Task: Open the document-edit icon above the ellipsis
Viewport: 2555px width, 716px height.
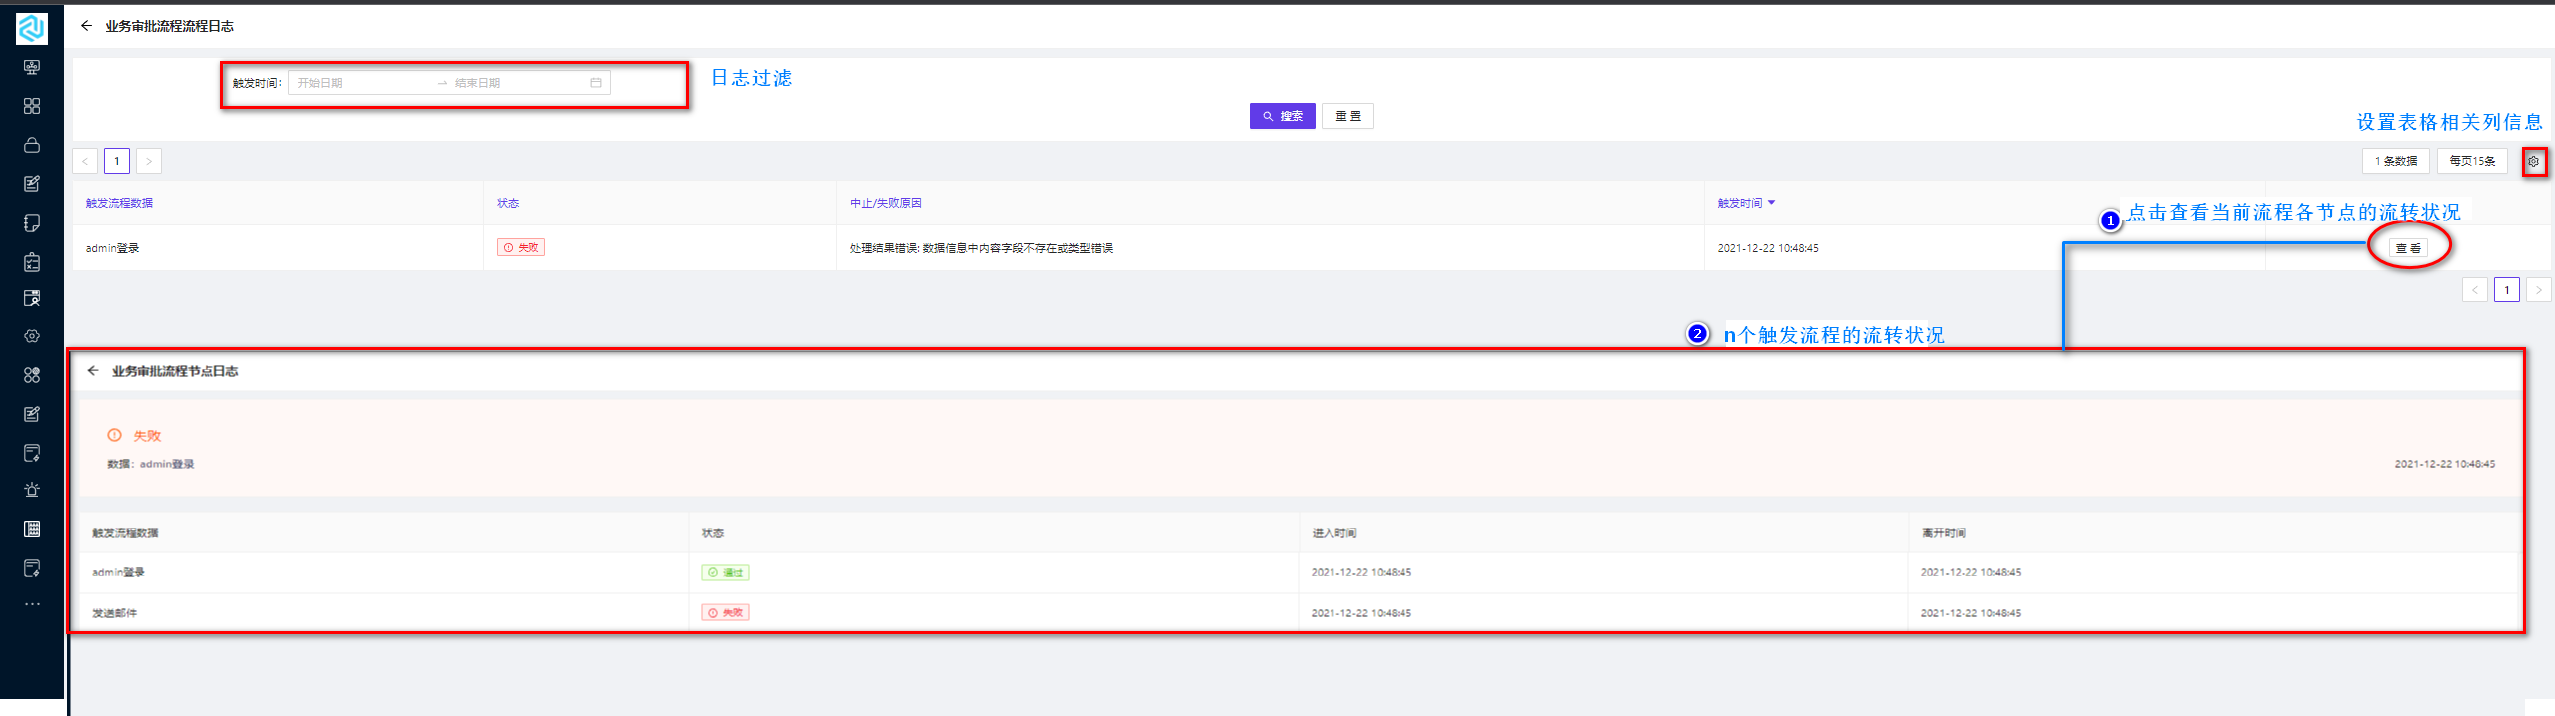Action: tap(32, 568)
